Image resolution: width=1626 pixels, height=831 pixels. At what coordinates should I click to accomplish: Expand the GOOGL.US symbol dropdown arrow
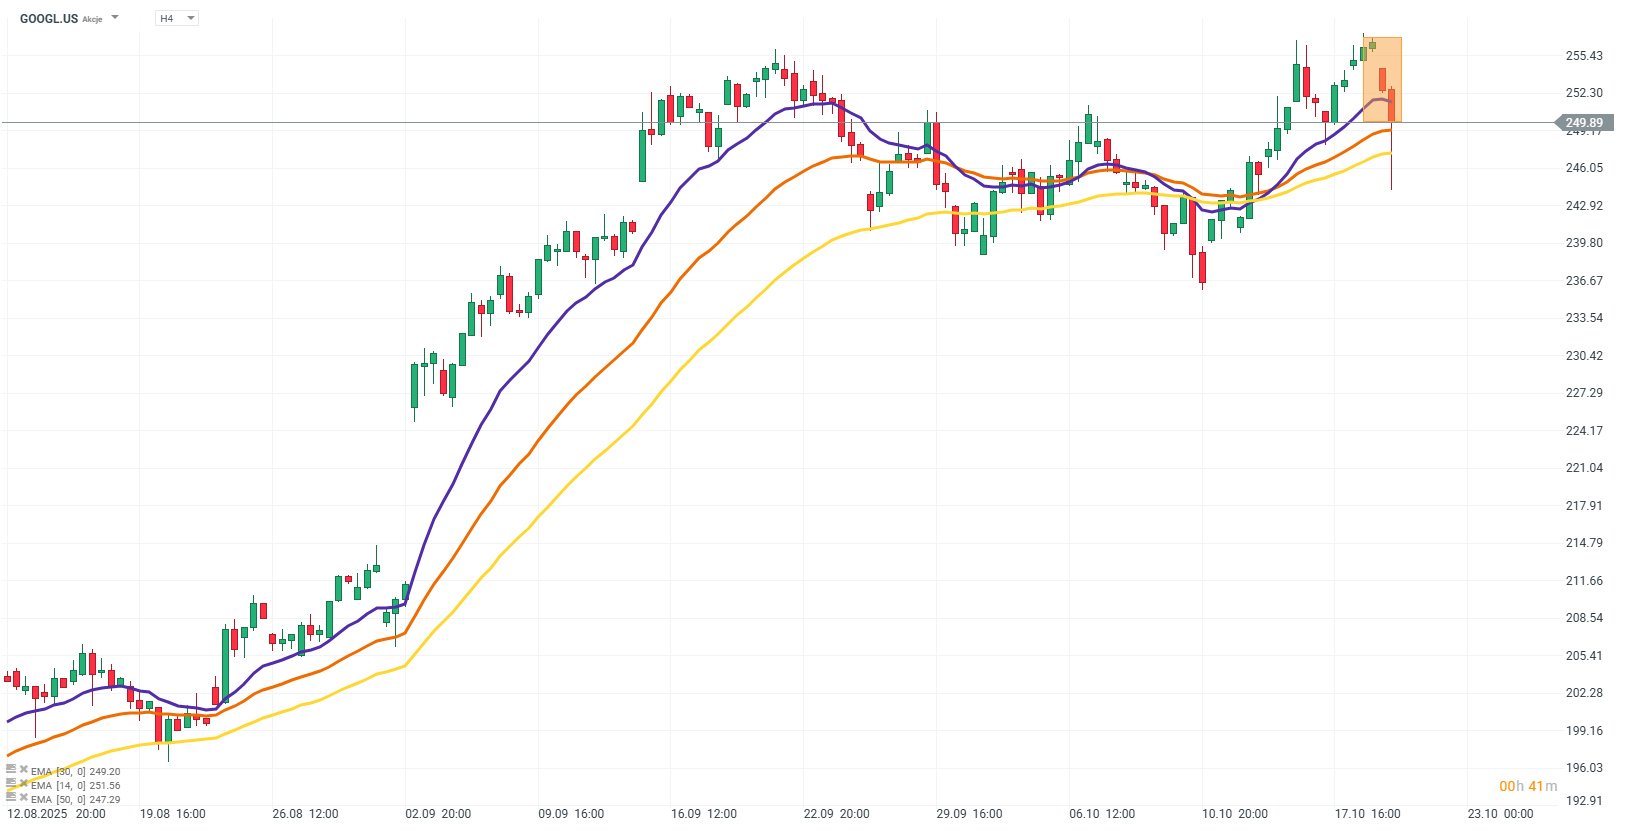click(115, 18)
